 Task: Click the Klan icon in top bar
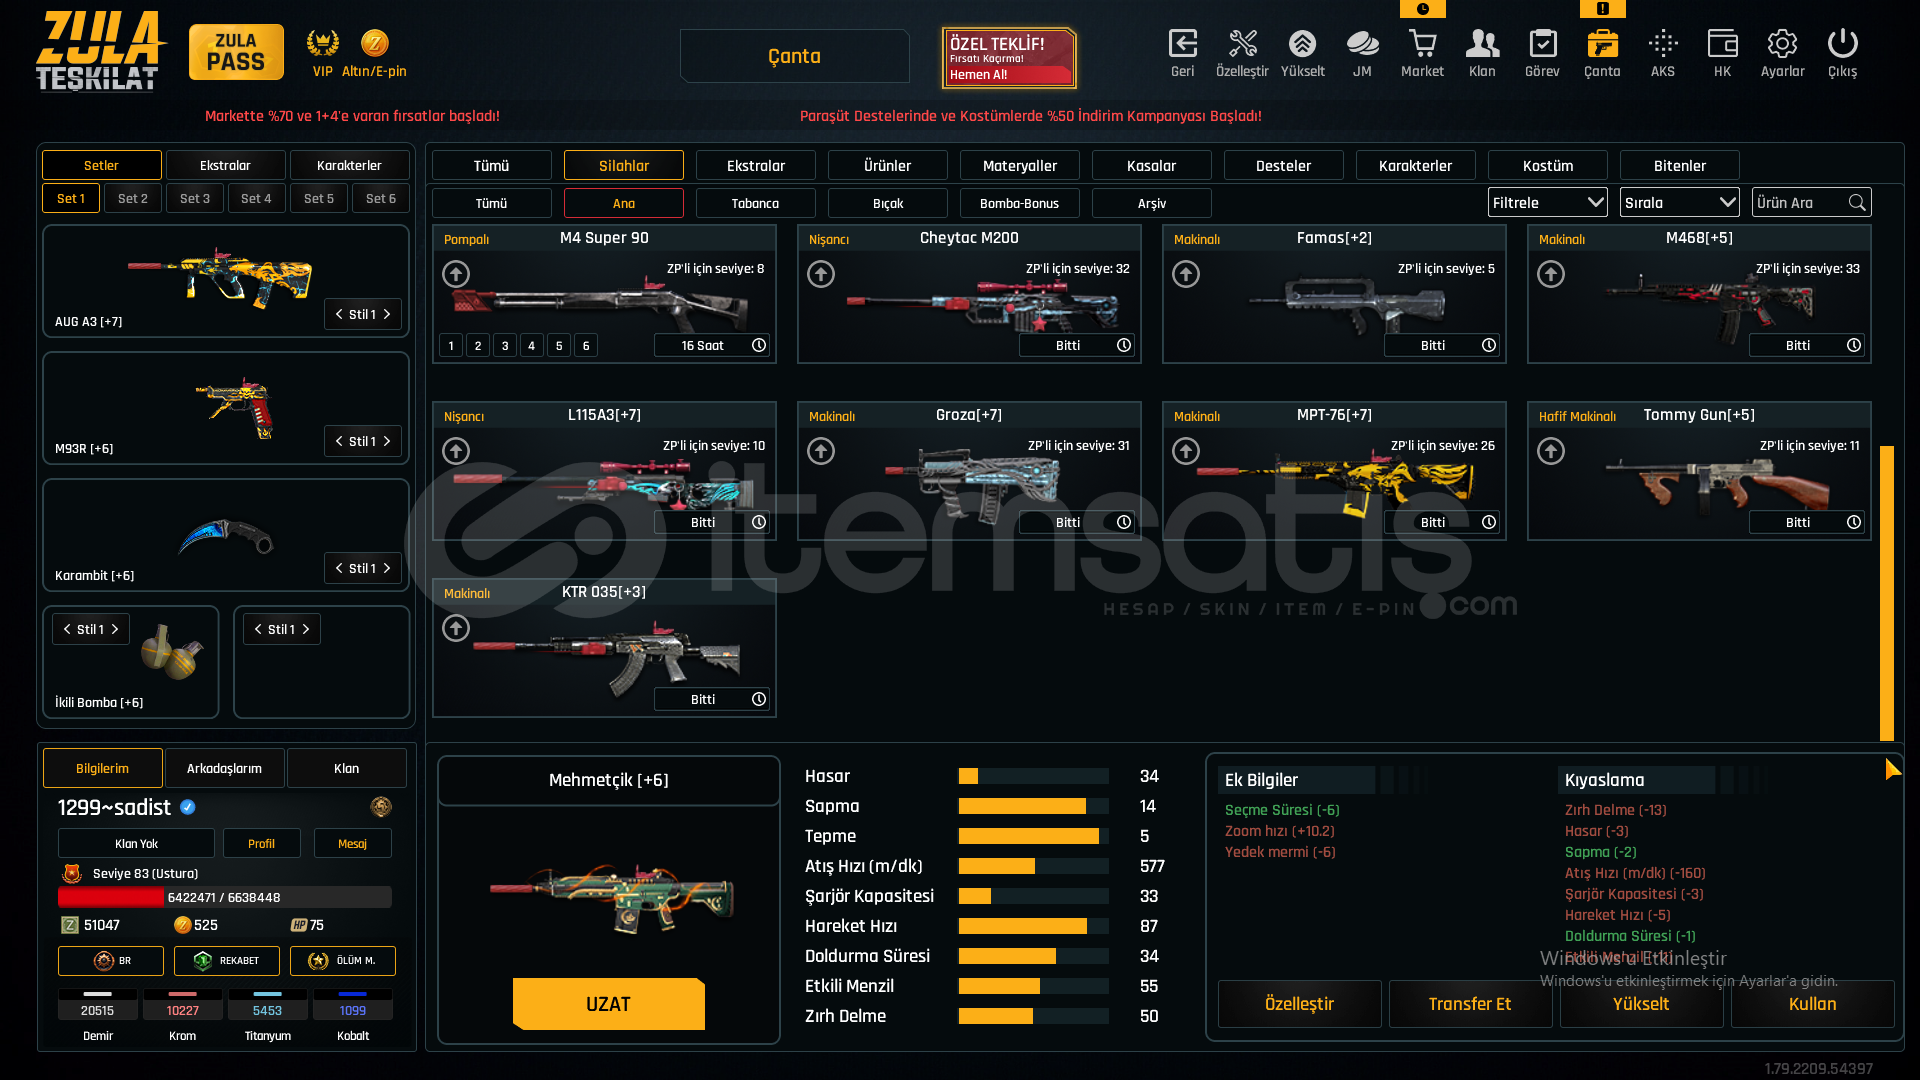click(1482, 45)
